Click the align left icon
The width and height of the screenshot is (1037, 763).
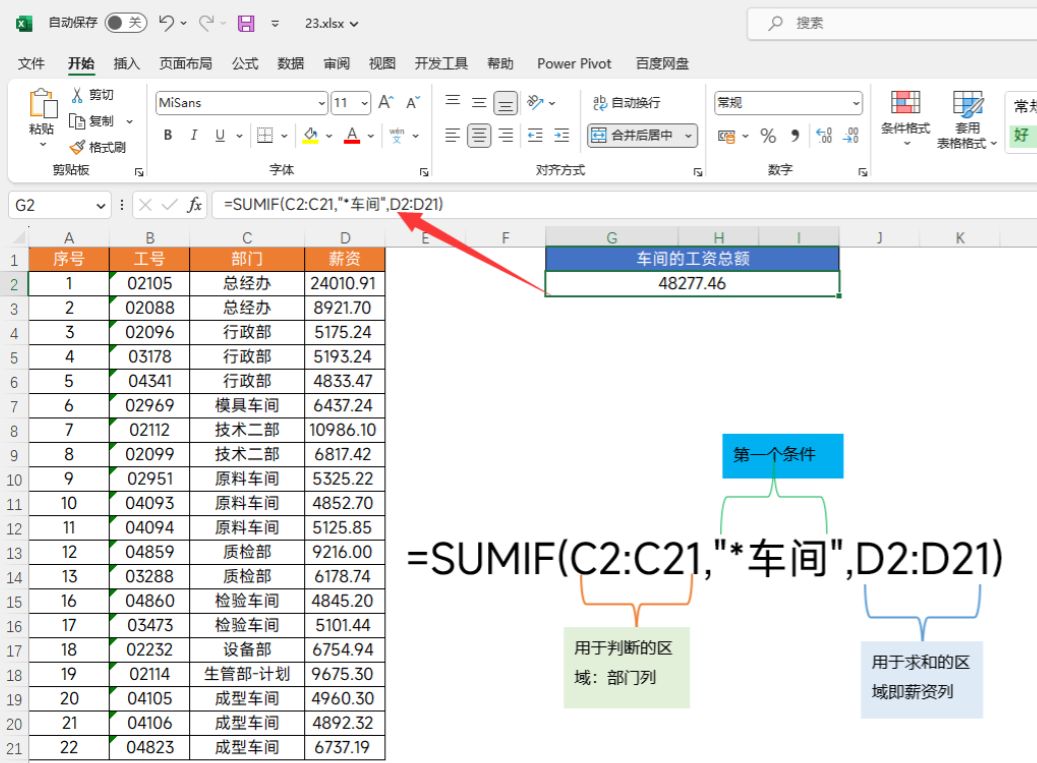[x=452, y=136]
